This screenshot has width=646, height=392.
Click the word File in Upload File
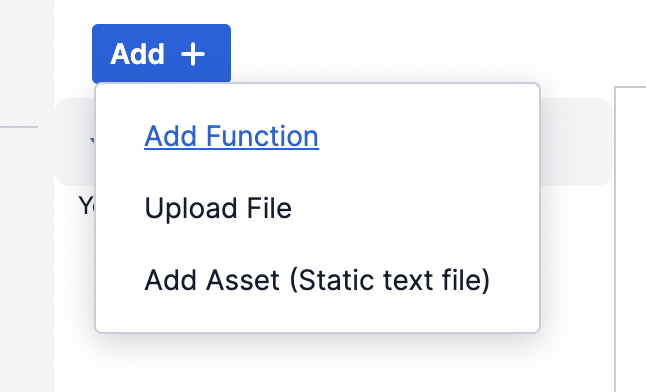tap(269, 208)
